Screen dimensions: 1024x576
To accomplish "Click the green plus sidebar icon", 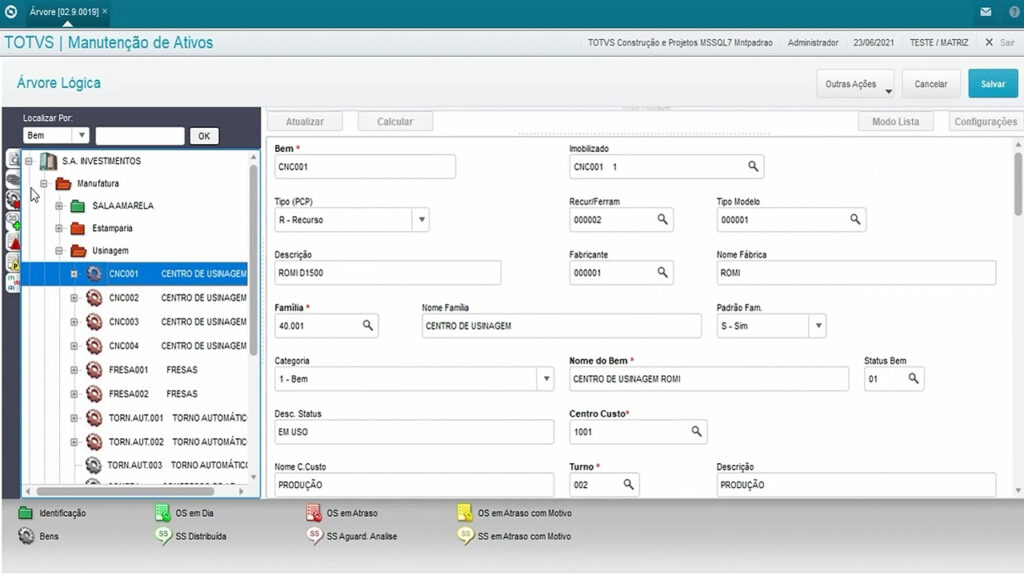I will click(x=13, y=221).
